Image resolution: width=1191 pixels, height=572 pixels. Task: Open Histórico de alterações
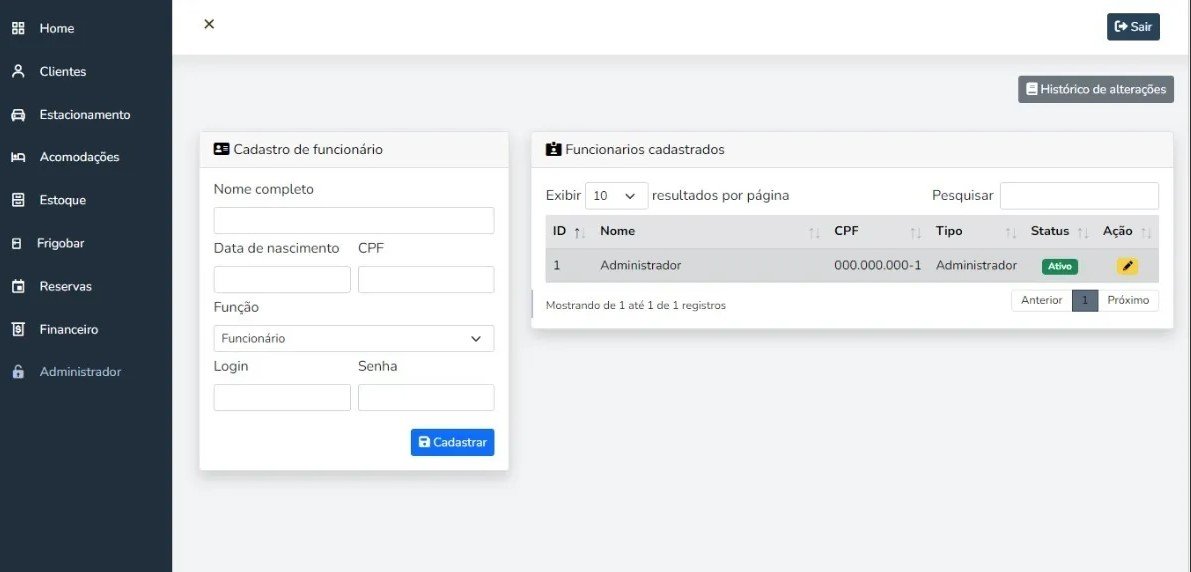click(1095, 89)
